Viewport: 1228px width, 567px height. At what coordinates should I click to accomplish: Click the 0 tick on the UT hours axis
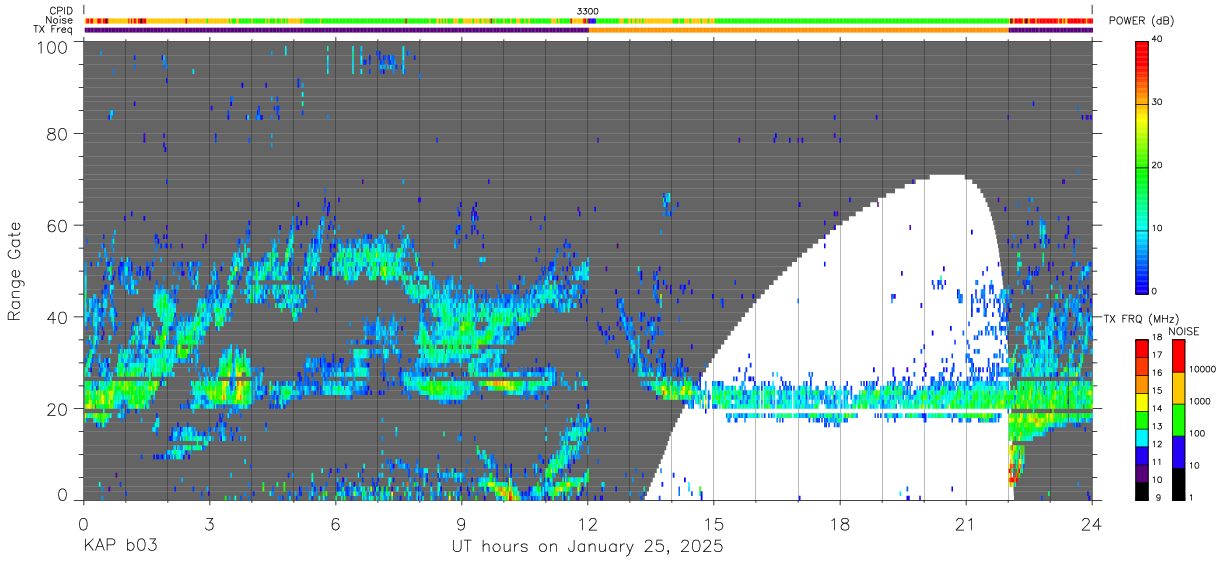[83, 523]
